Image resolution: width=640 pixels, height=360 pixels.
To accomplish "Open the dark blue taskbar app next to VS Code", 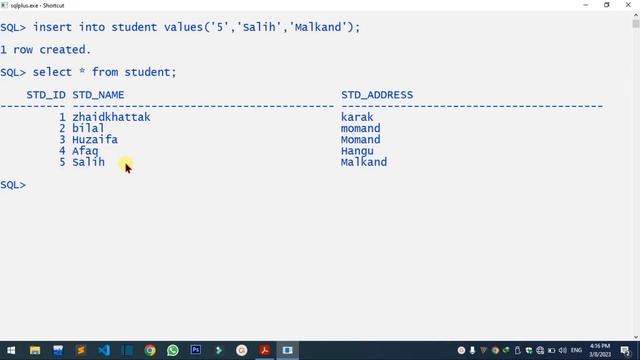I will pyautogui.click(x=127, y=350).
